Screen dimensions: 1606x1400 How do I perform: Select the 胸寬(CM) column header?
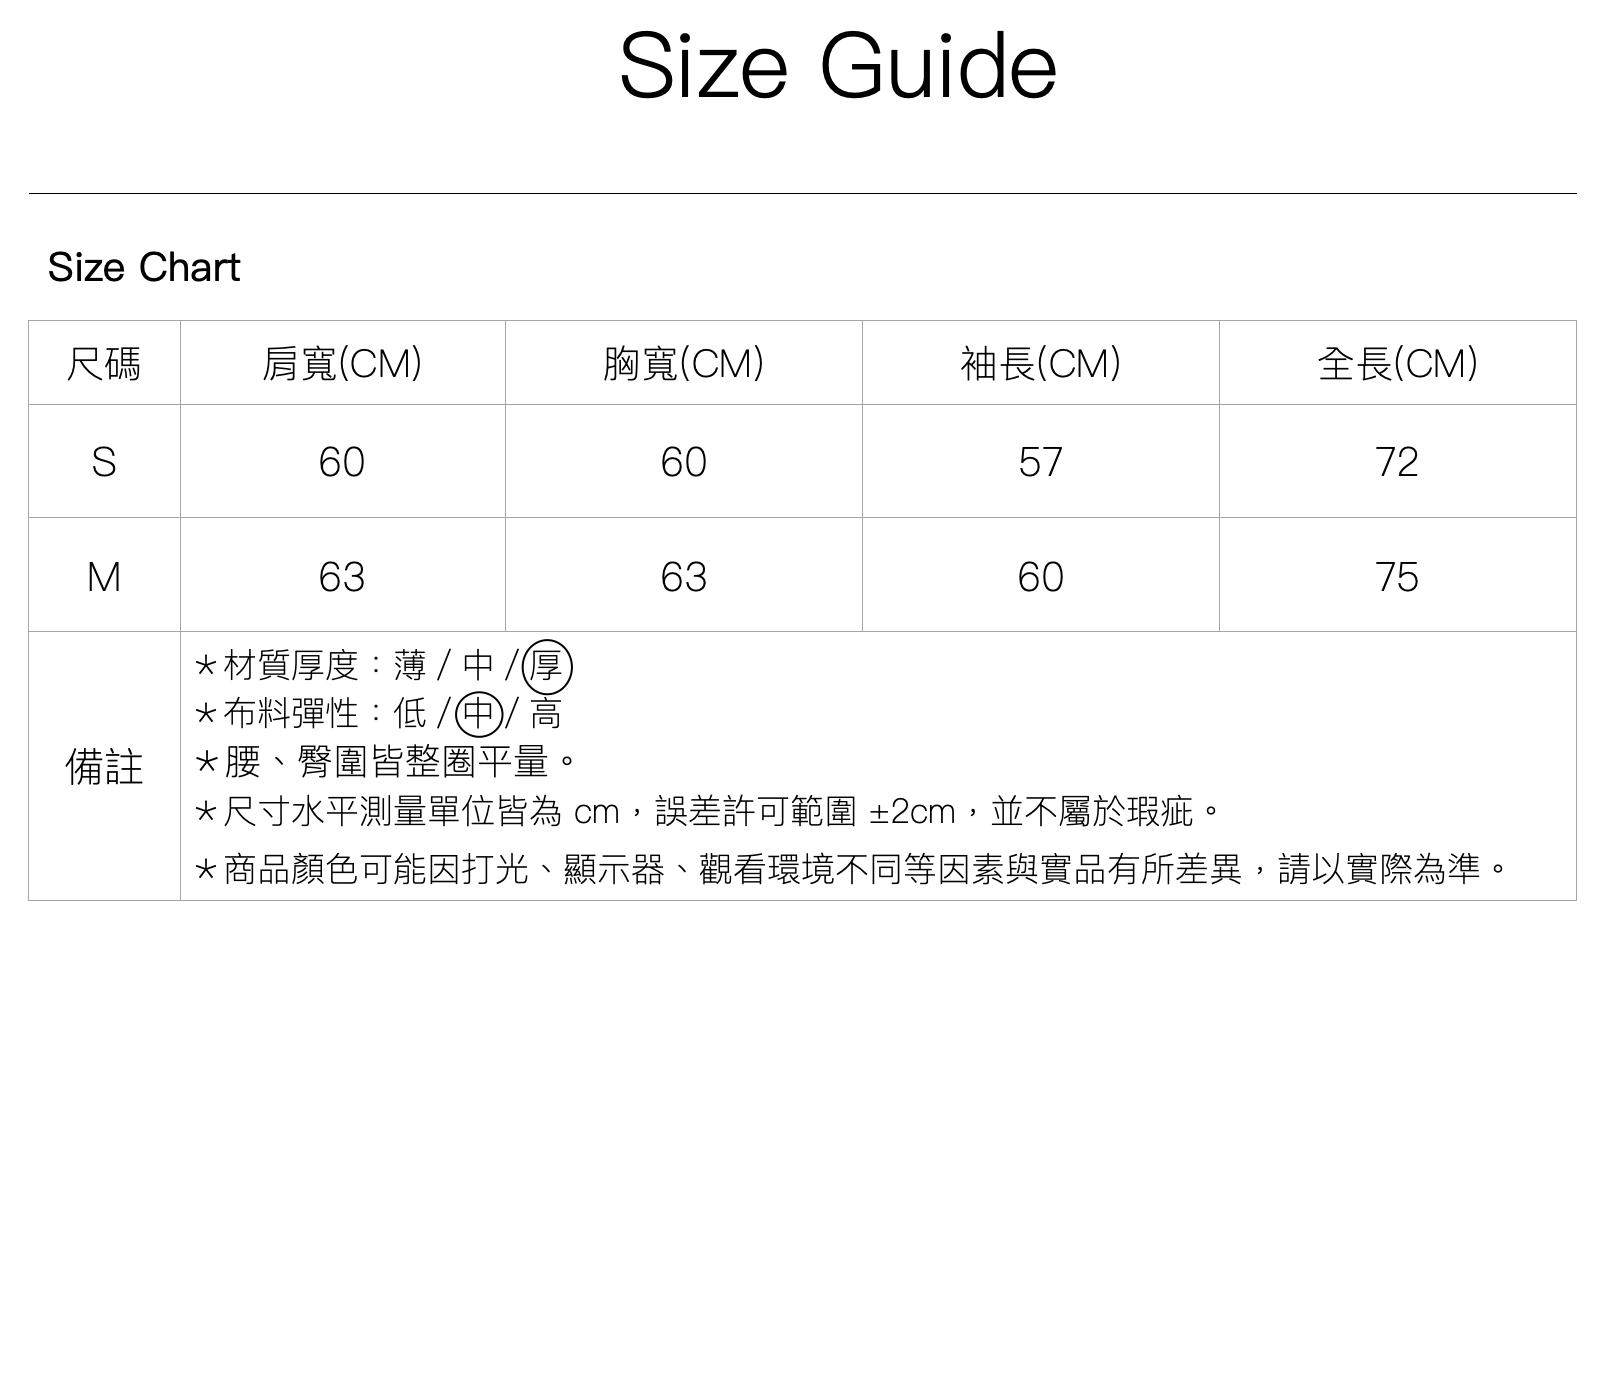click(683, 363)
